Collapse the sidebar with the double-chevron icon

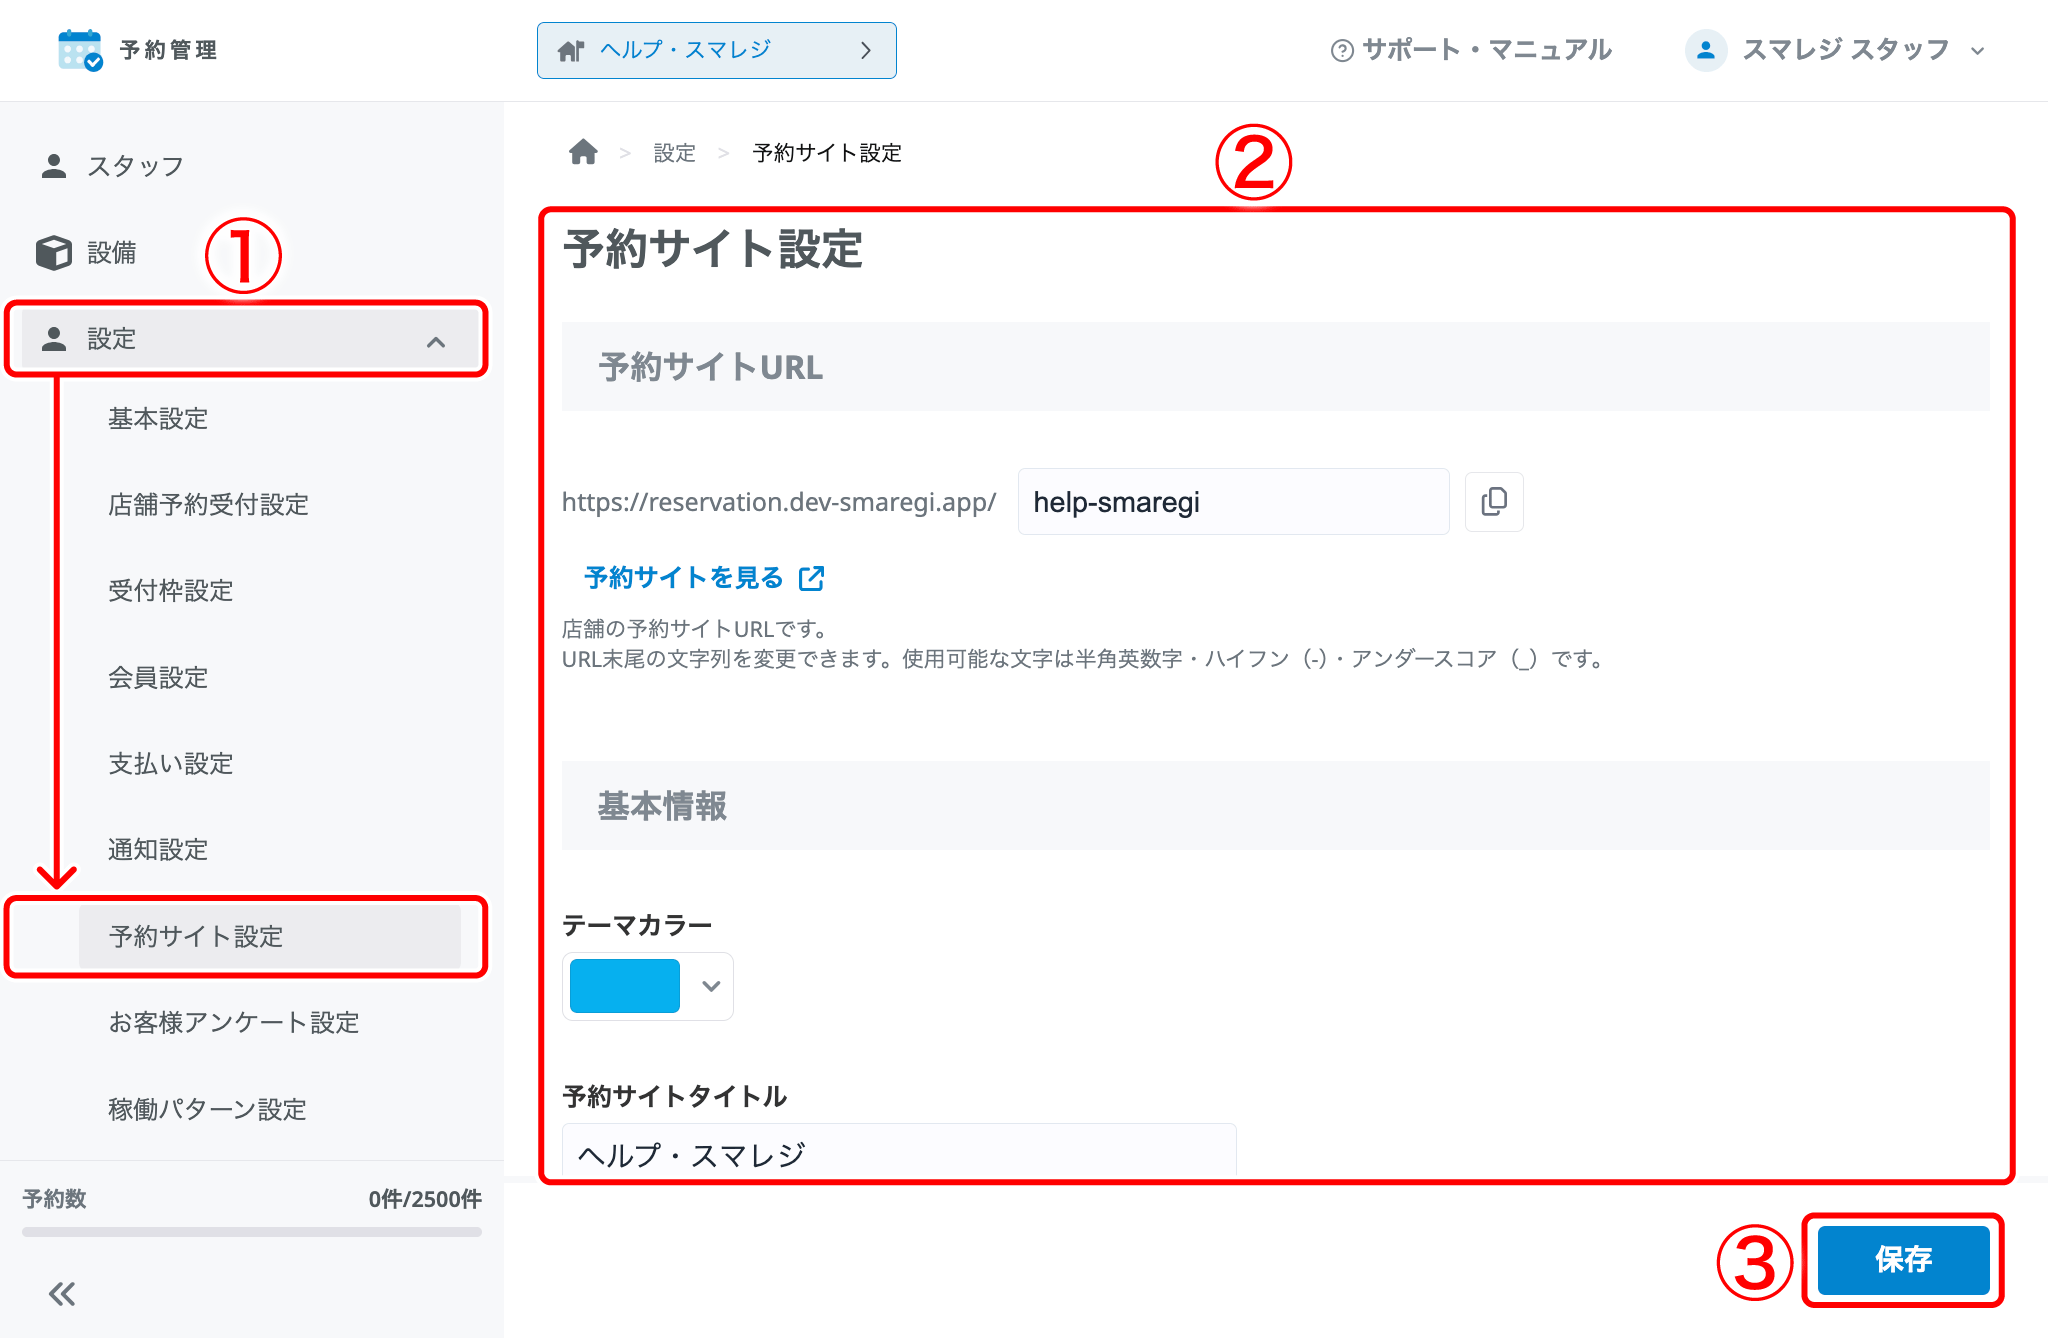62,1294
